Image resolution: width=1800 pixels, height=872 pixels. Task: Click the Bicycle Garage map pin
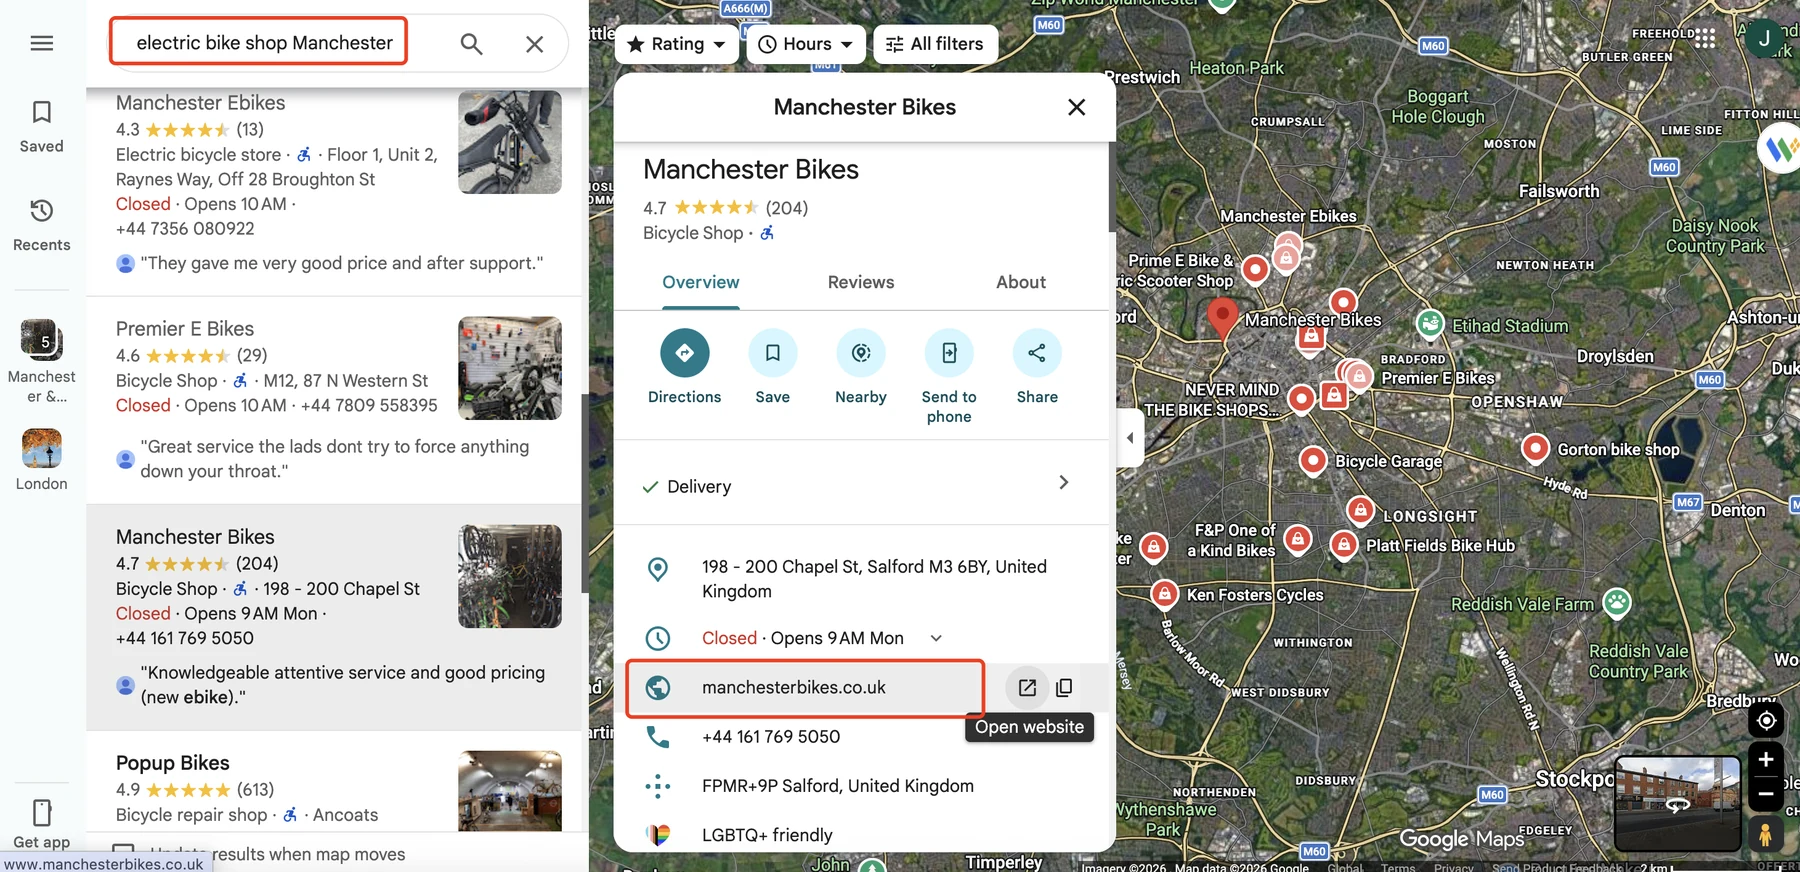pos(1313,460)
